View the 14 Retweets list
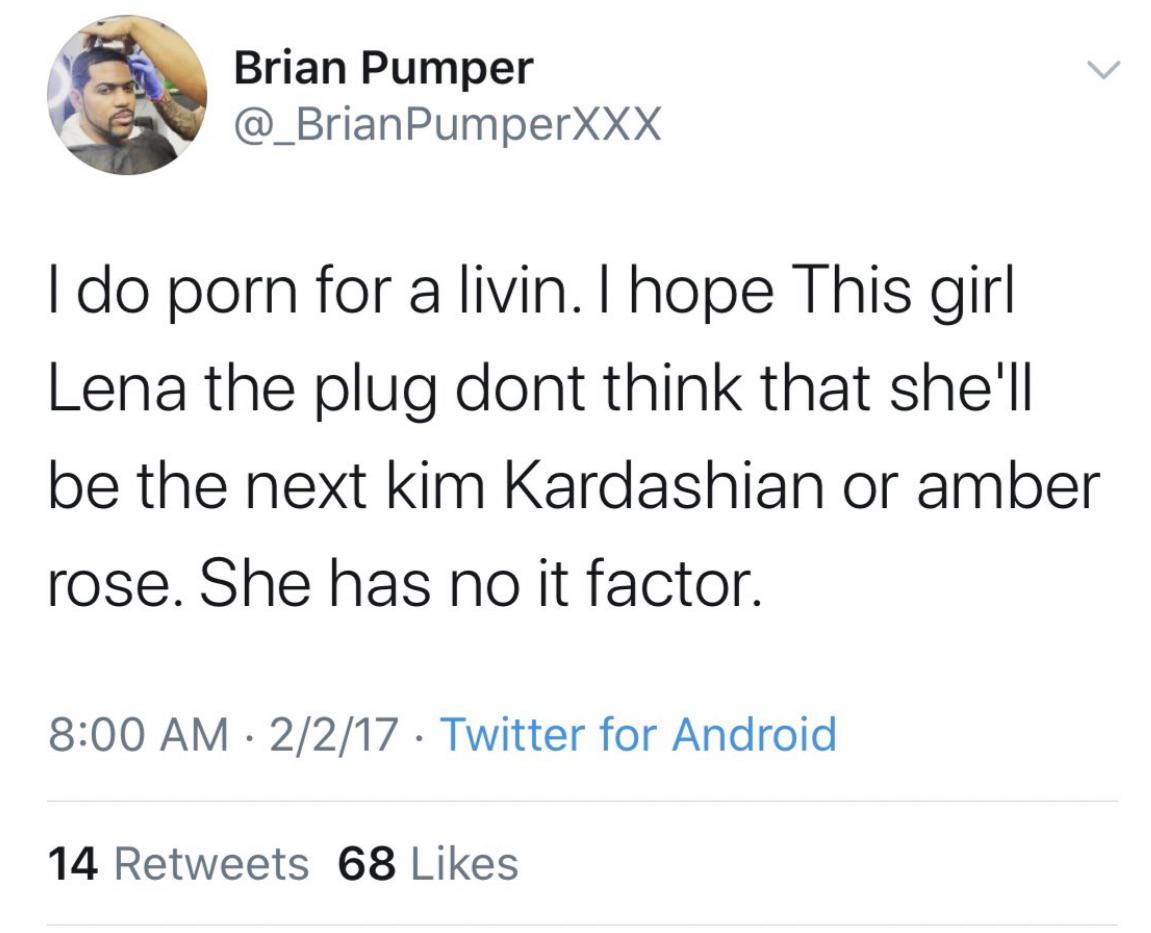 tap(178, 863)
